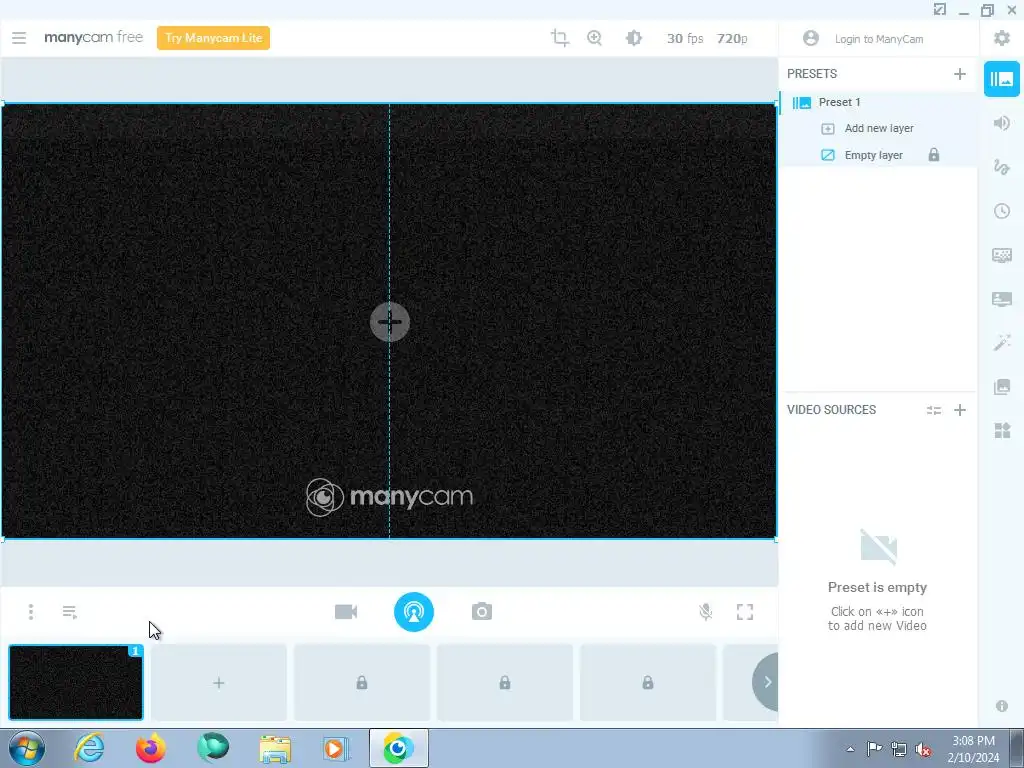
Task: Select the crop tool icon
Action: click(560, 38)
